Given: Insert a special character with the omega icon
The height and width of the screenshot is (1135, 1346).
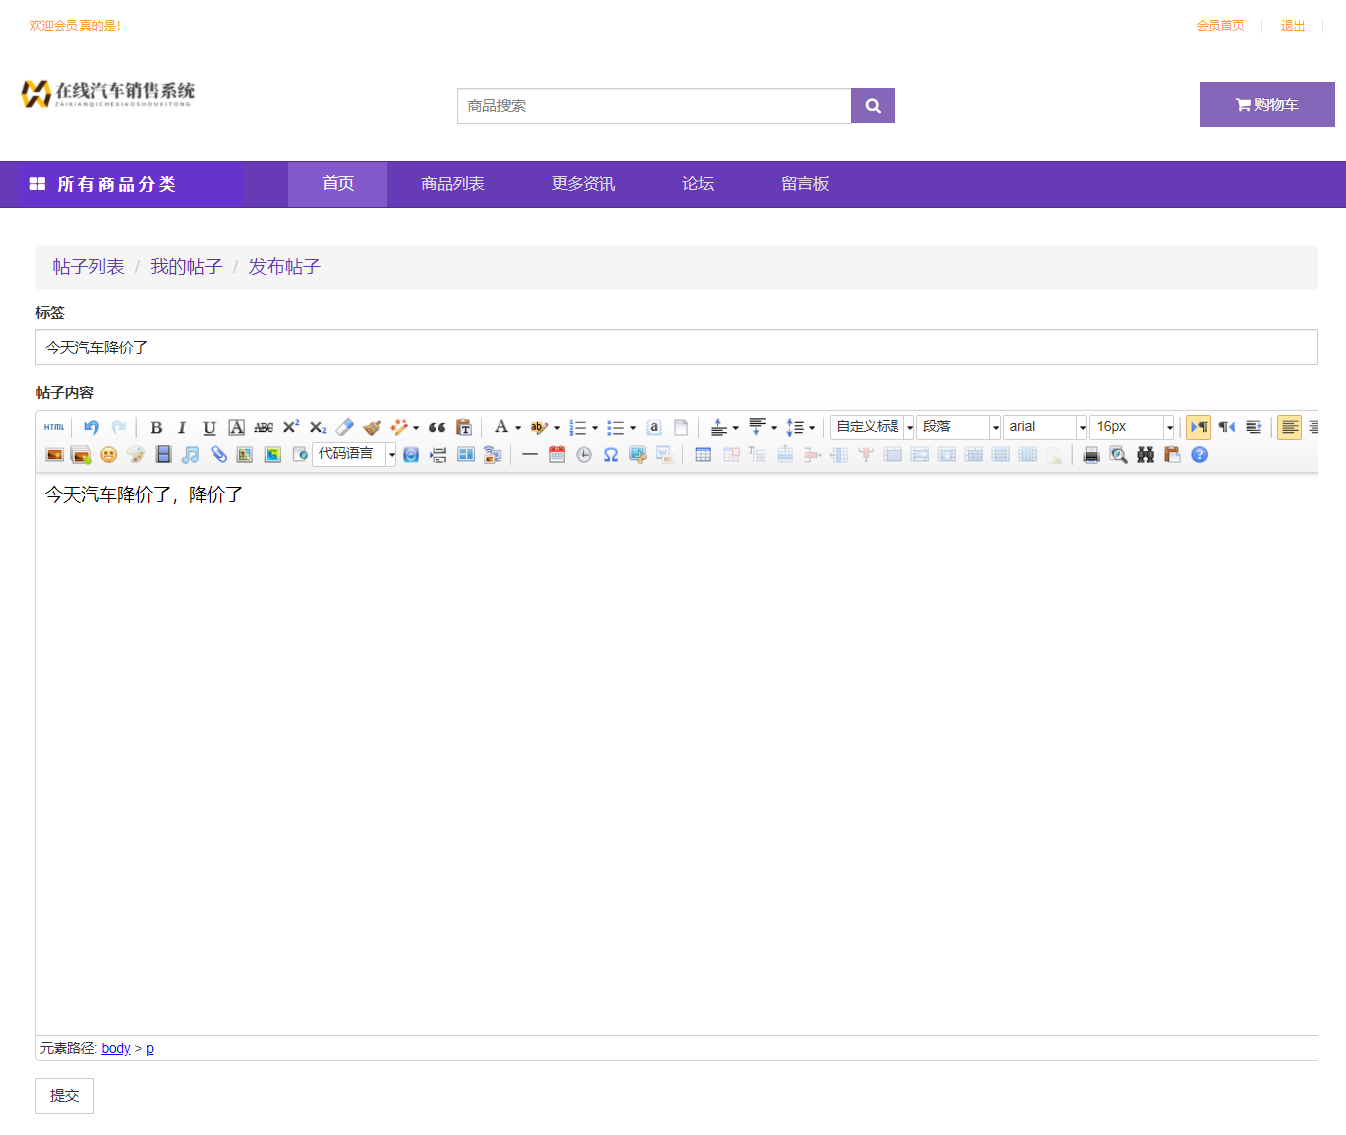Looking at the screenshot, I should (x=610, y=455).
